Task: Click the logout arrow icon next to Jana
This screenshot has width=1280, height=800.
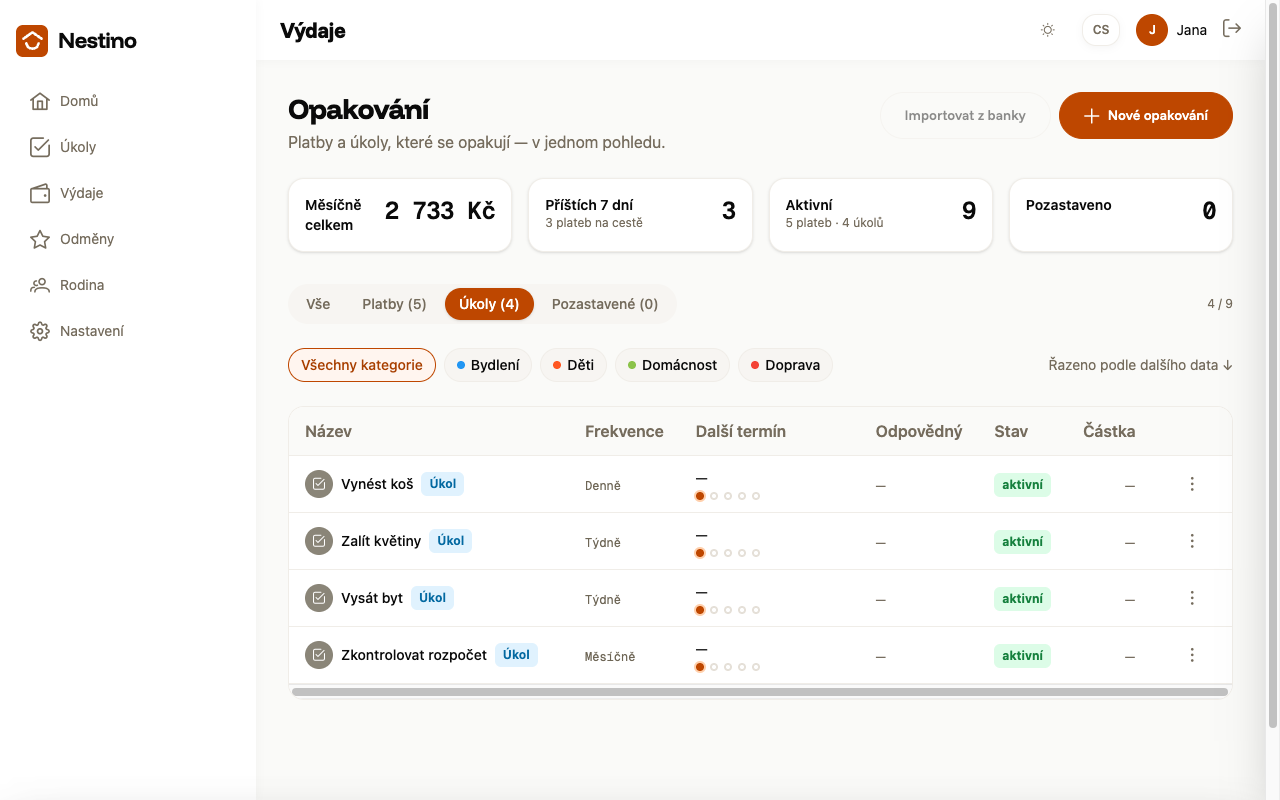Action: tap(1232, 29)
